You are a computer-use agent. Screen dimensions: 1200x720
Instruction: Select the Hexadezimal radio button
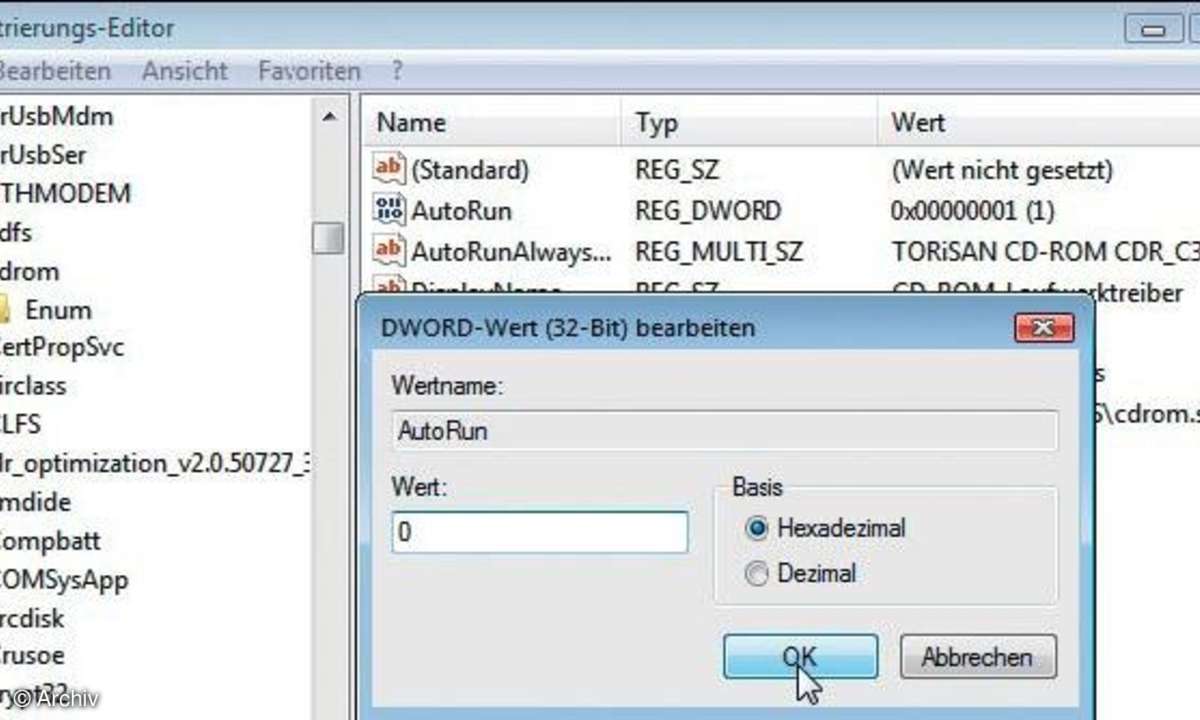[757, 527]
